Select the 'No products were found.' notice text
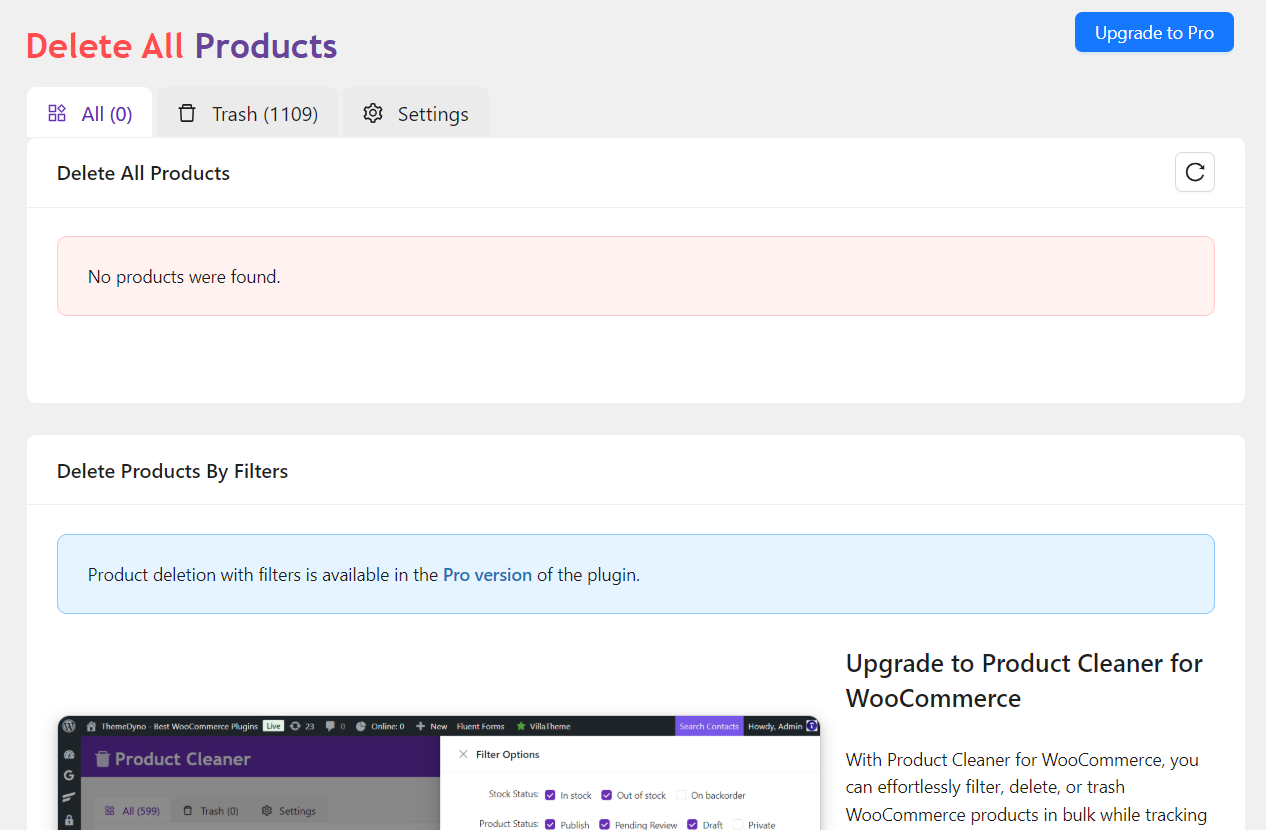 [x=184, y=277]
